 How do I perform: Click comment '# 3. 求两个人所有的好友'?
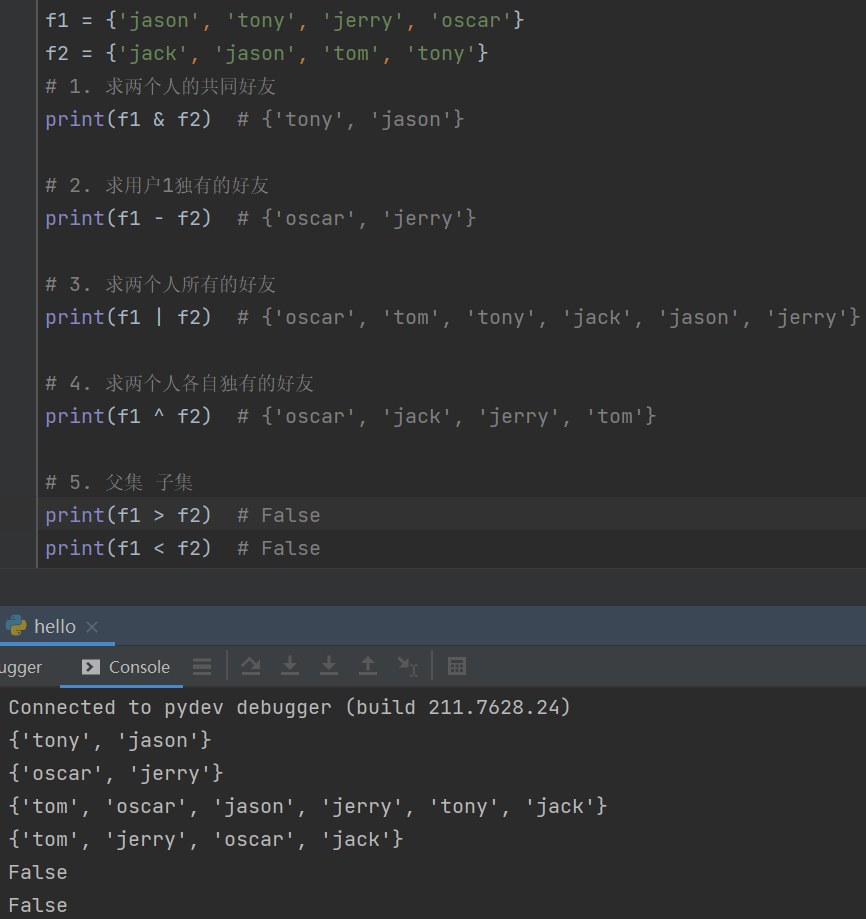(x=161, y=285)
